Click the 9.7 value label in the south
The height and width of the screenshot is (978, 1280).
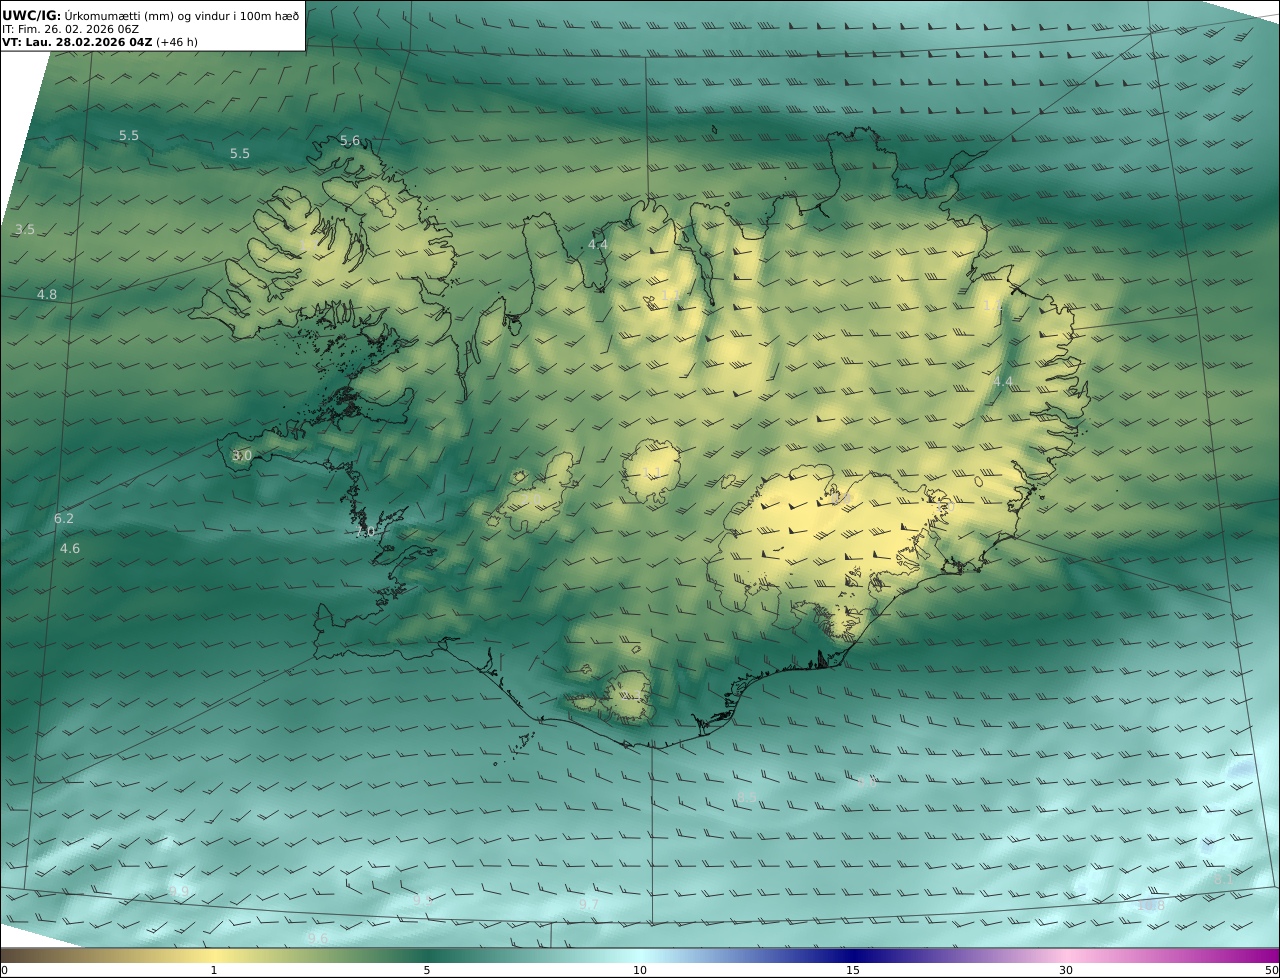click(589, 905)
